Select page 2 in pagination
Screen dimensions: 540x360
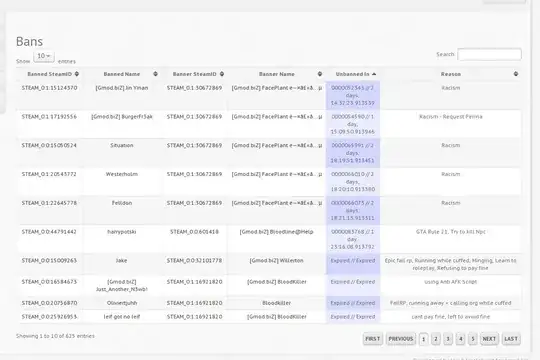click(436, 339)
